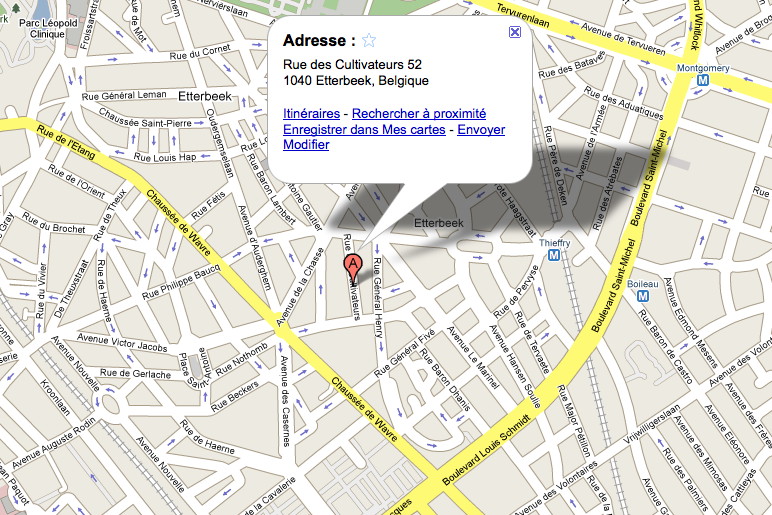Click the Parc Léopold Clinique label
The image size is (772, 515).
click(x=48, y=29)
